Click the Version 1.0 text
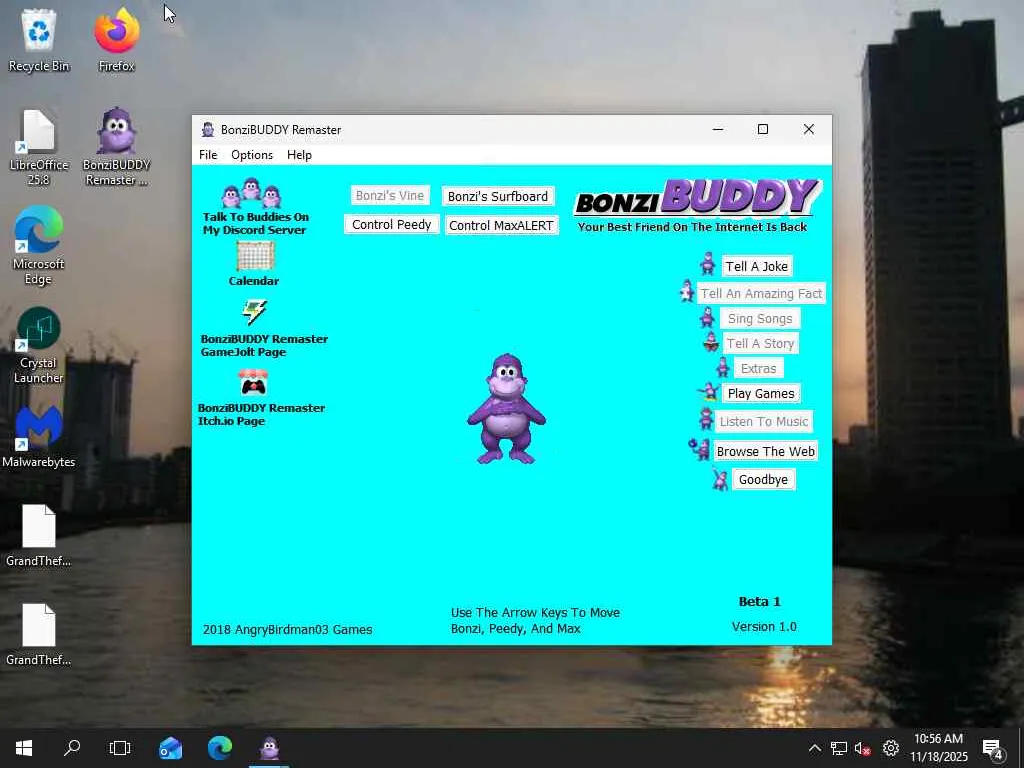This screenshot has width=1024, height=768. pos(764,626)
